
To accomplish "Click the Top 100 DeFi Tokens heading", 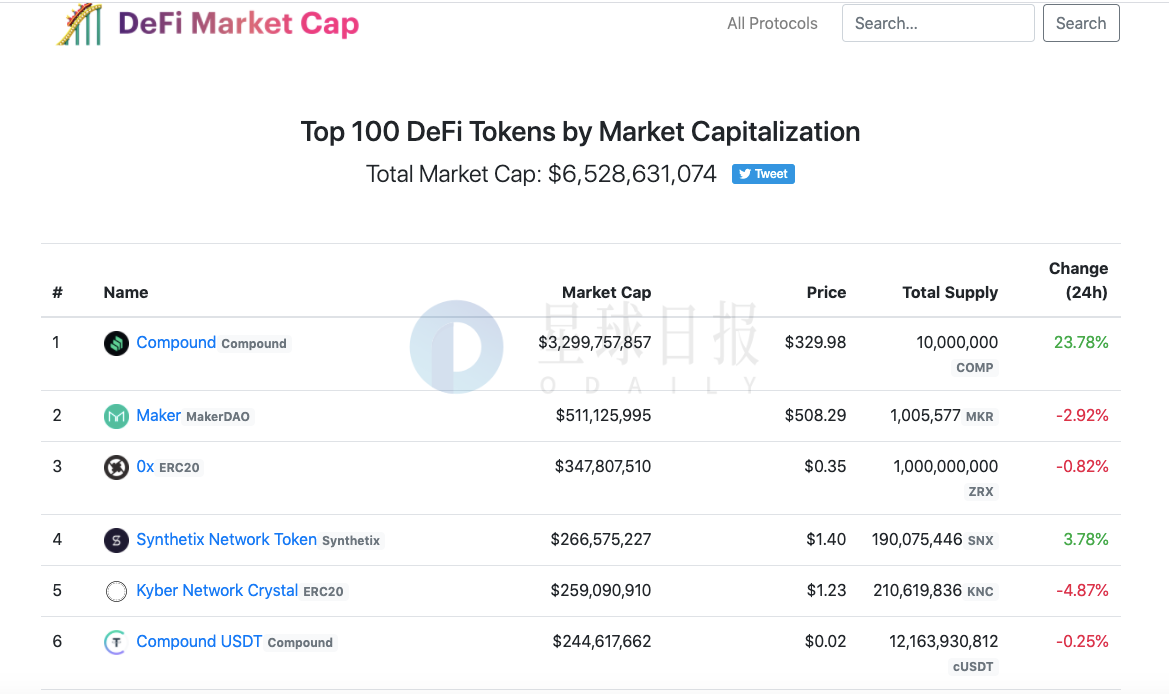I will click(x=580, y=132).
